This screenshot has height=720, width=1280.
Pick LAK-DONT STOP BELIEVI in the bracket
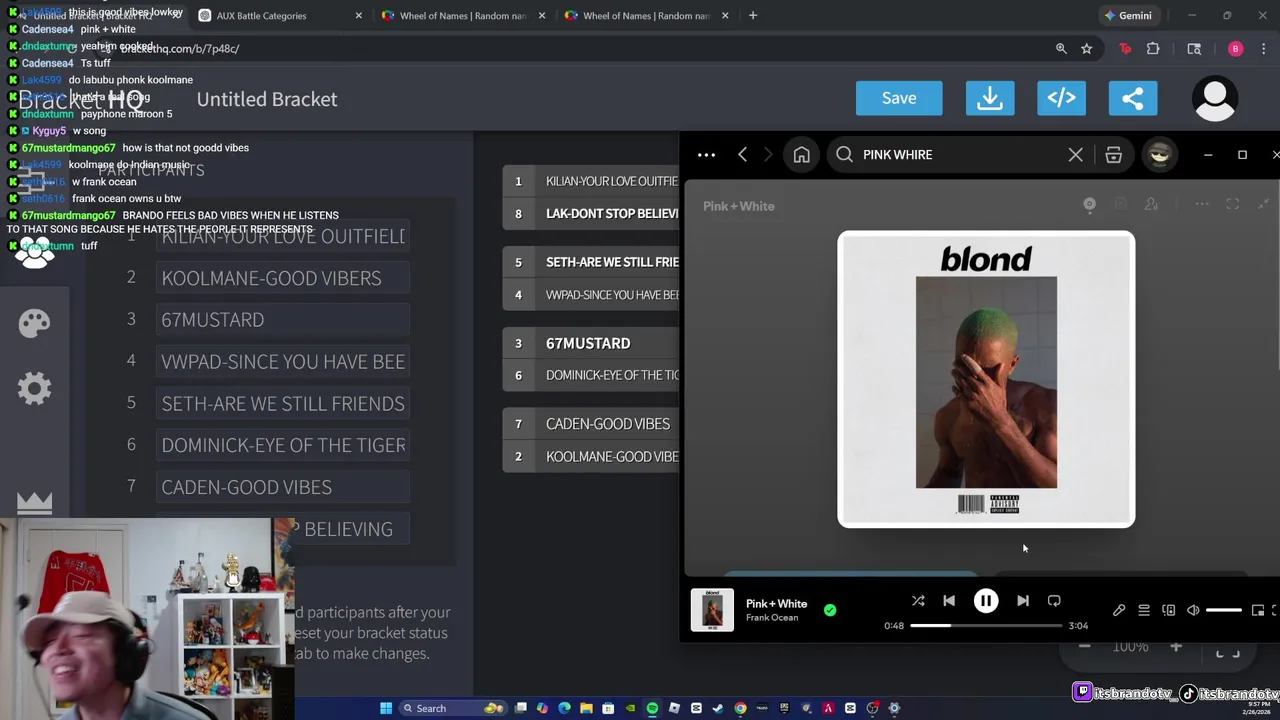(x=591, y=213)
